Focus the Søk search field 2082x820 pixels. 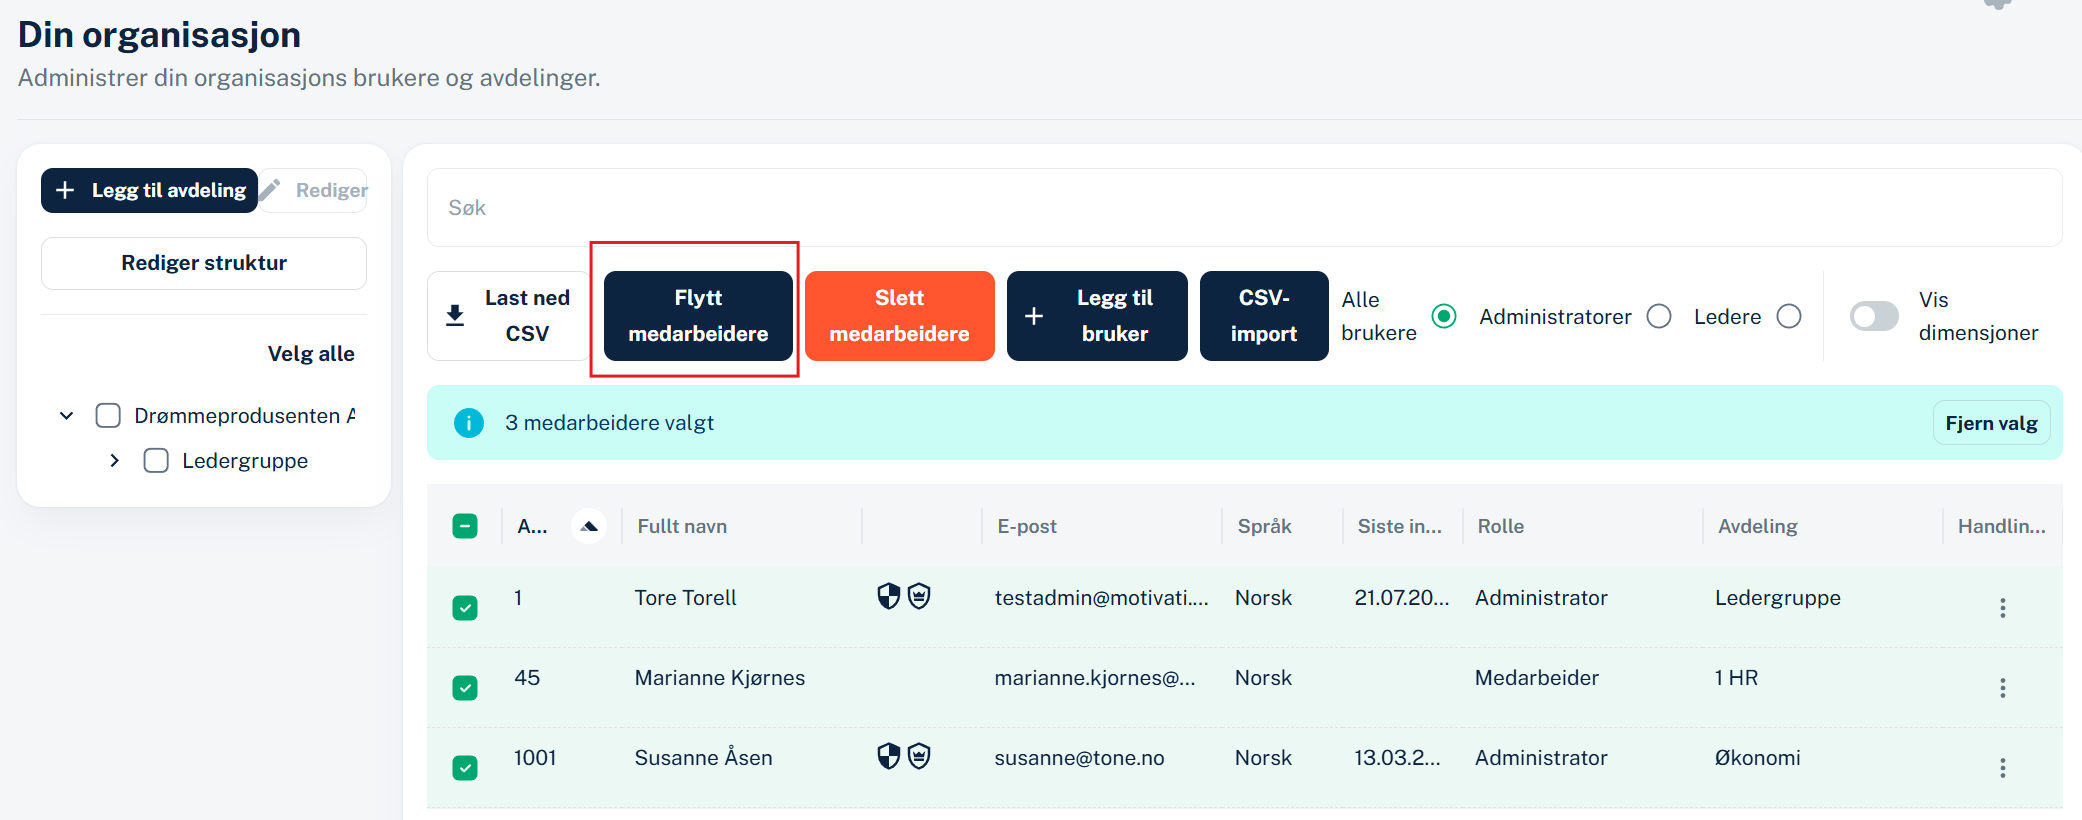point(1244,207)
